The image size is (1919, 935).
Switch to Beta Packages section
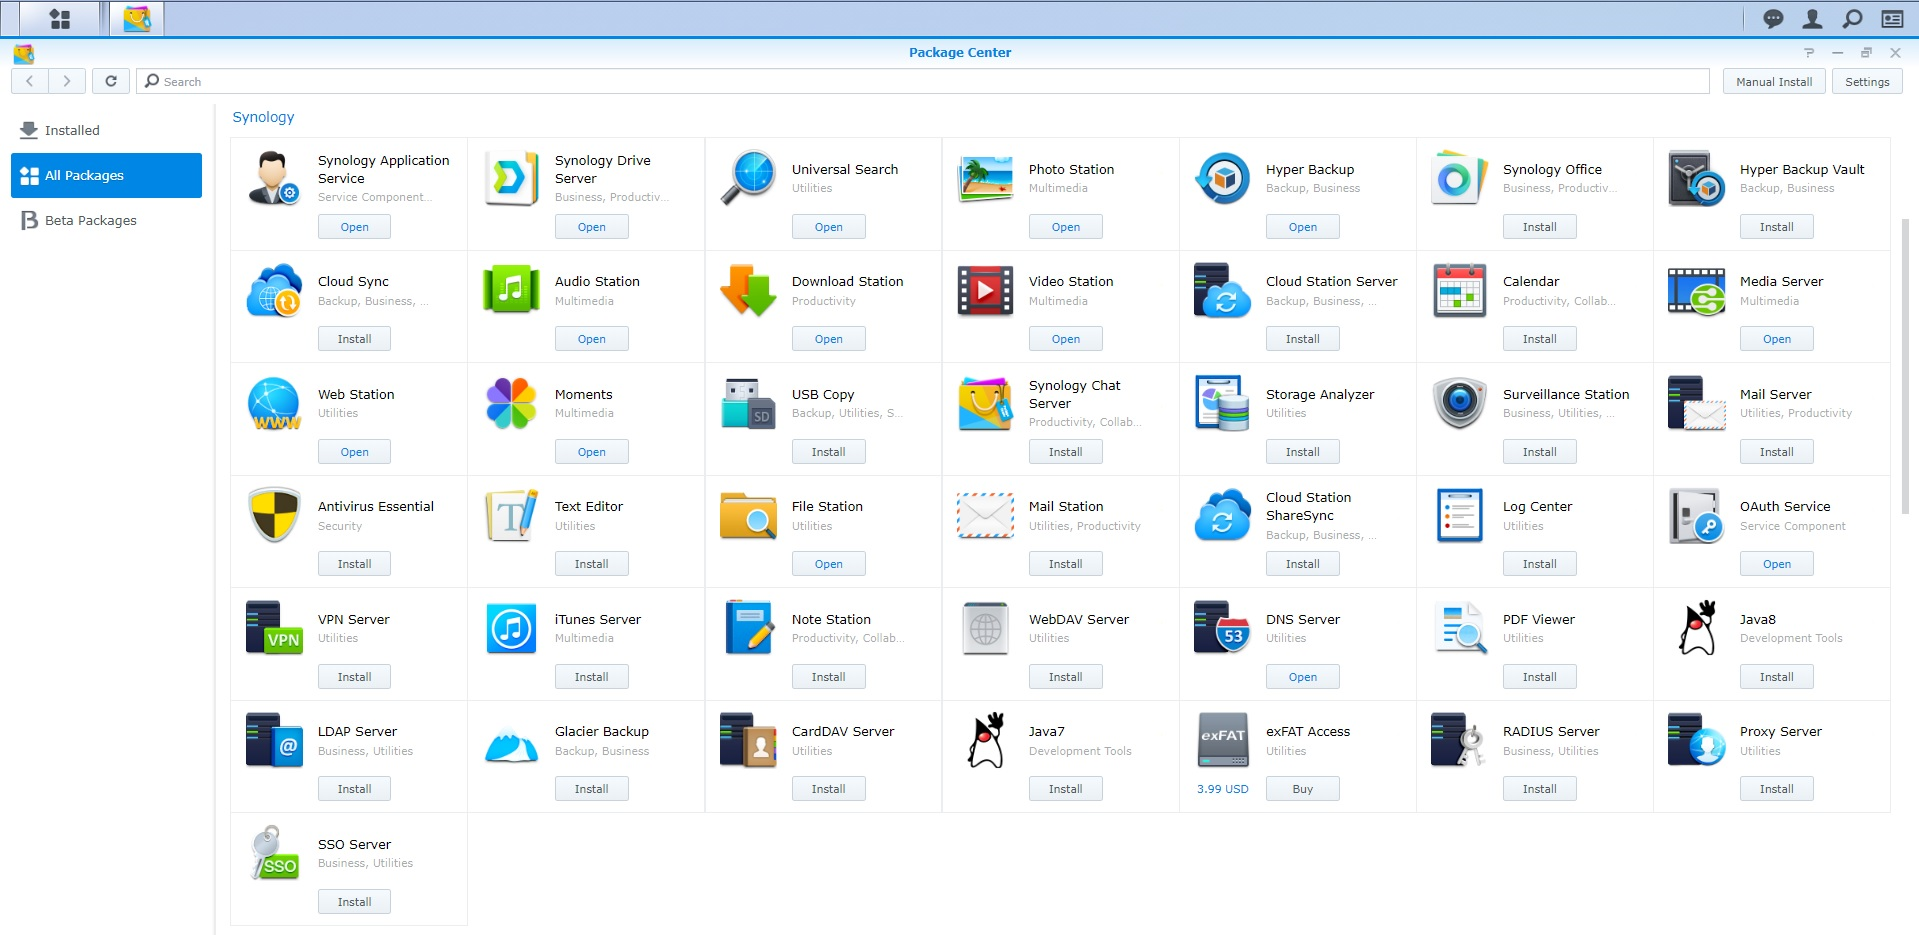click(x=106, y=220)
